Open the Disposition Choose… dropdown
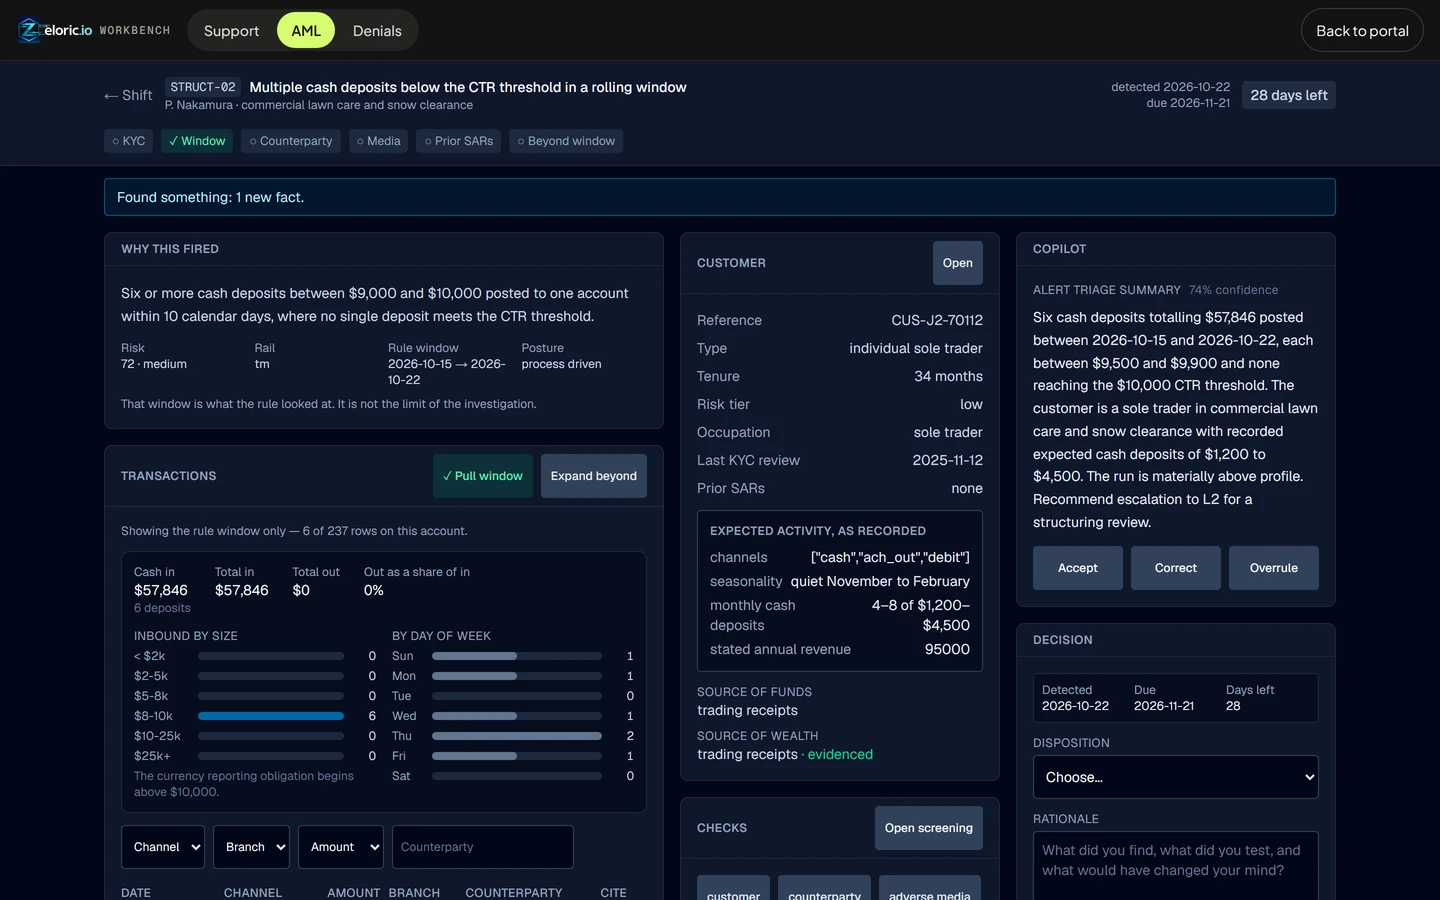Screen dimensions: 1440x900 [x=1176, y=777]
